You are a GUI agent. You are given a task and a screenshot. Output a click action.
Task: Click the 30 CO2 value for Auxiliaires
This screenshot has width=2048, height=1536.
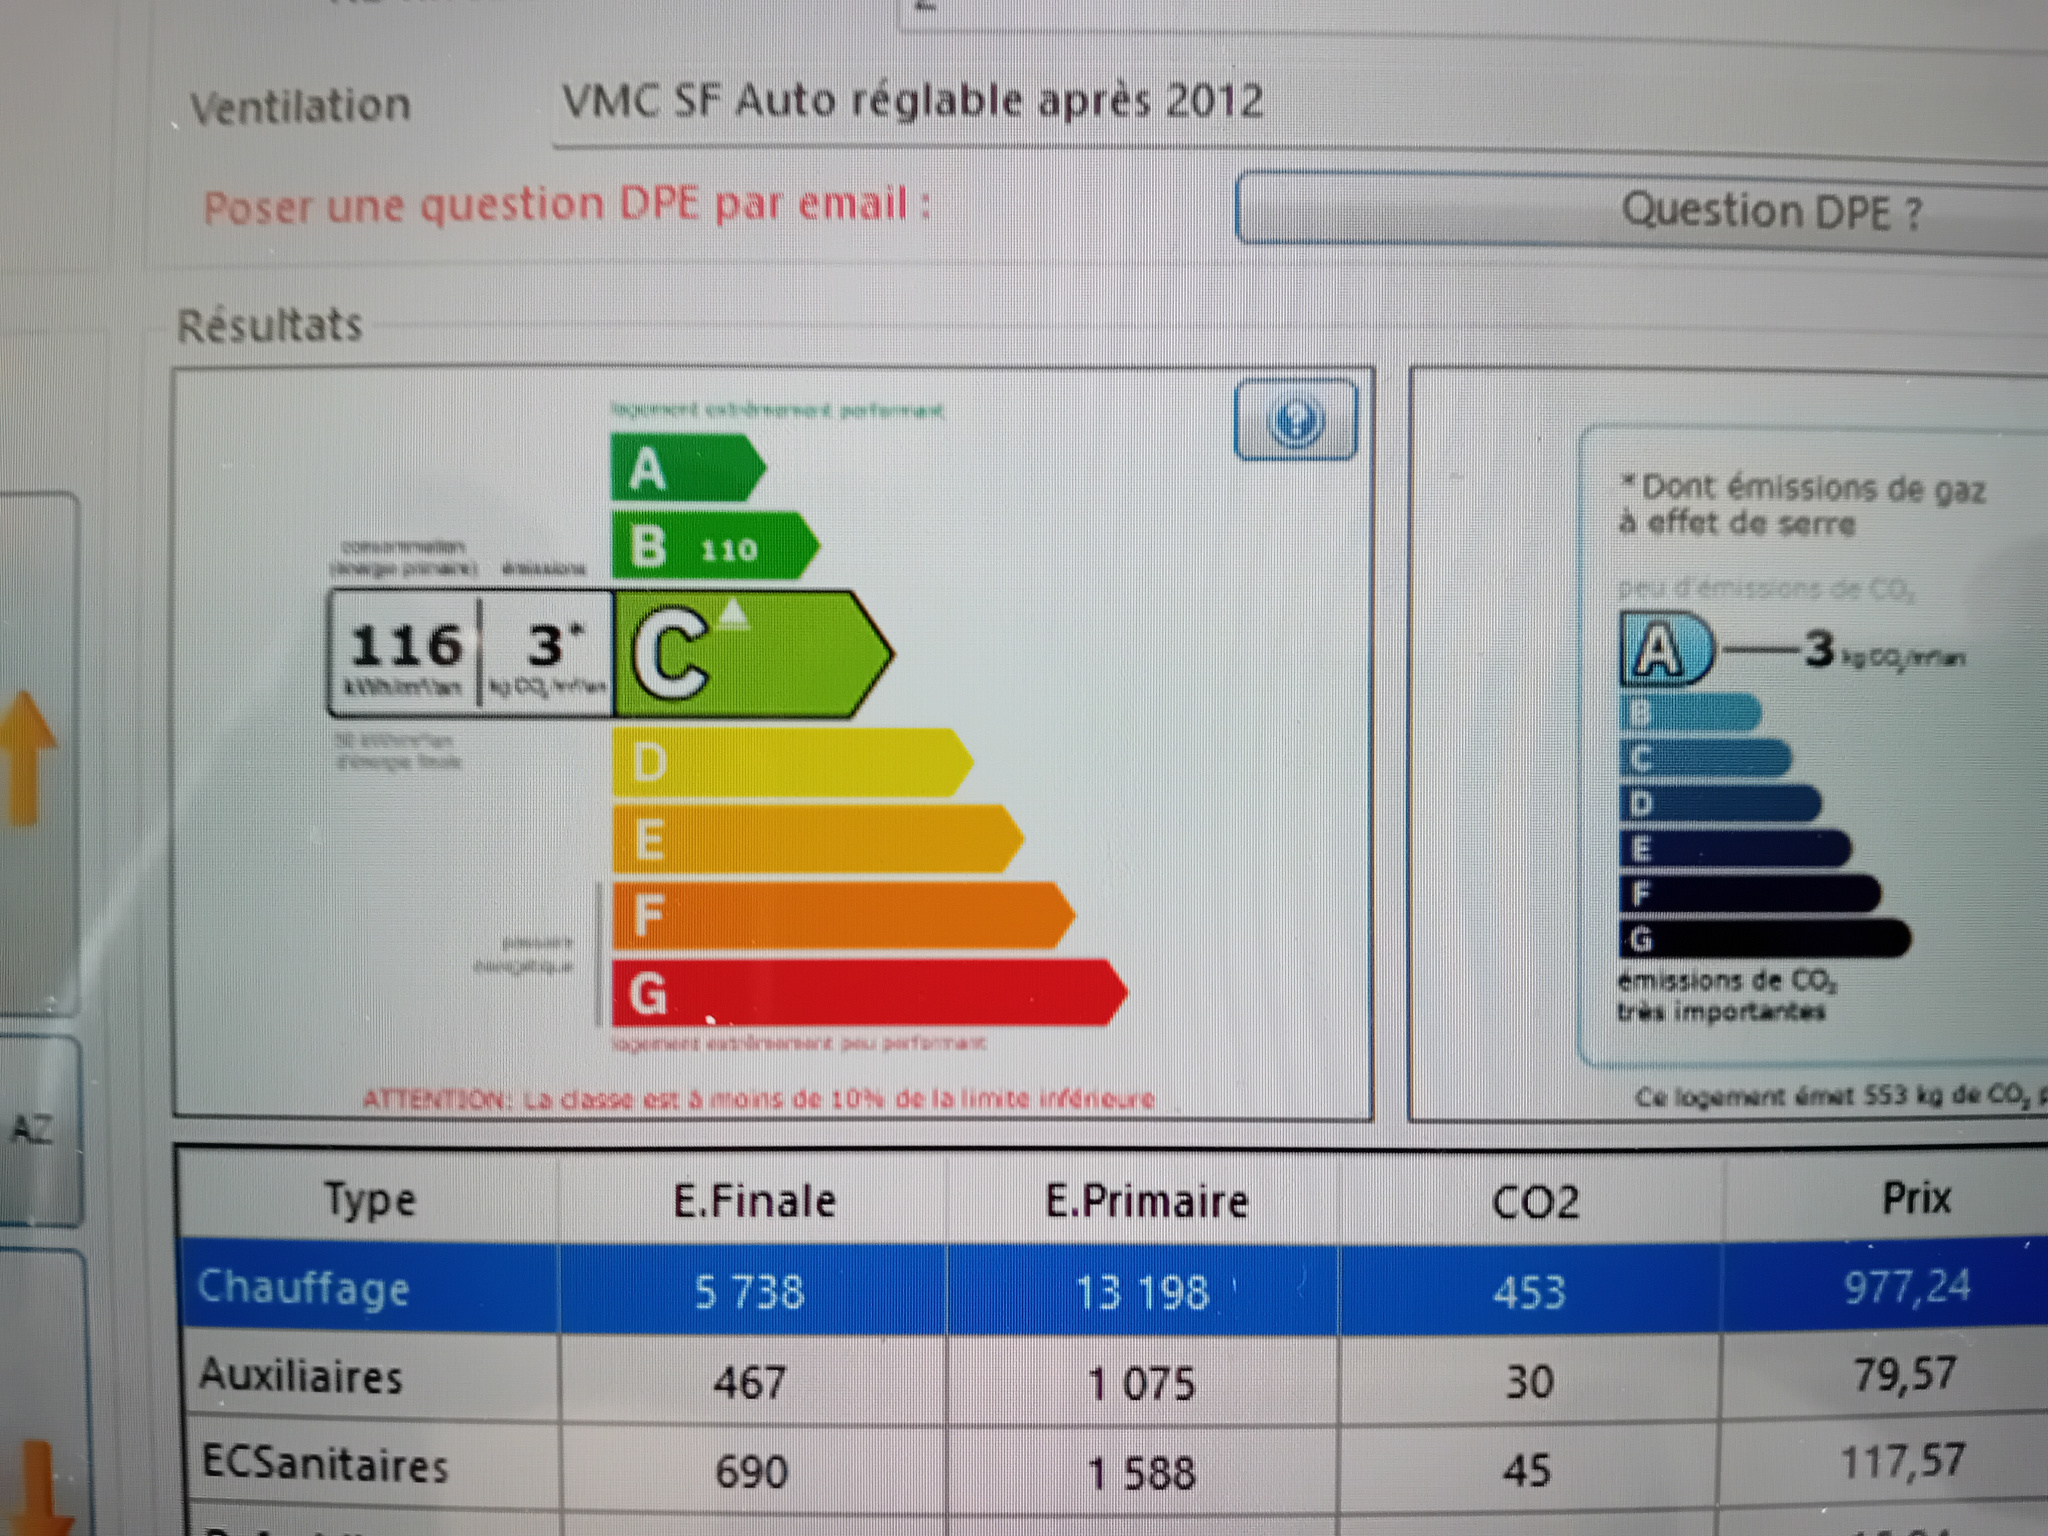click(1529, 1382)
